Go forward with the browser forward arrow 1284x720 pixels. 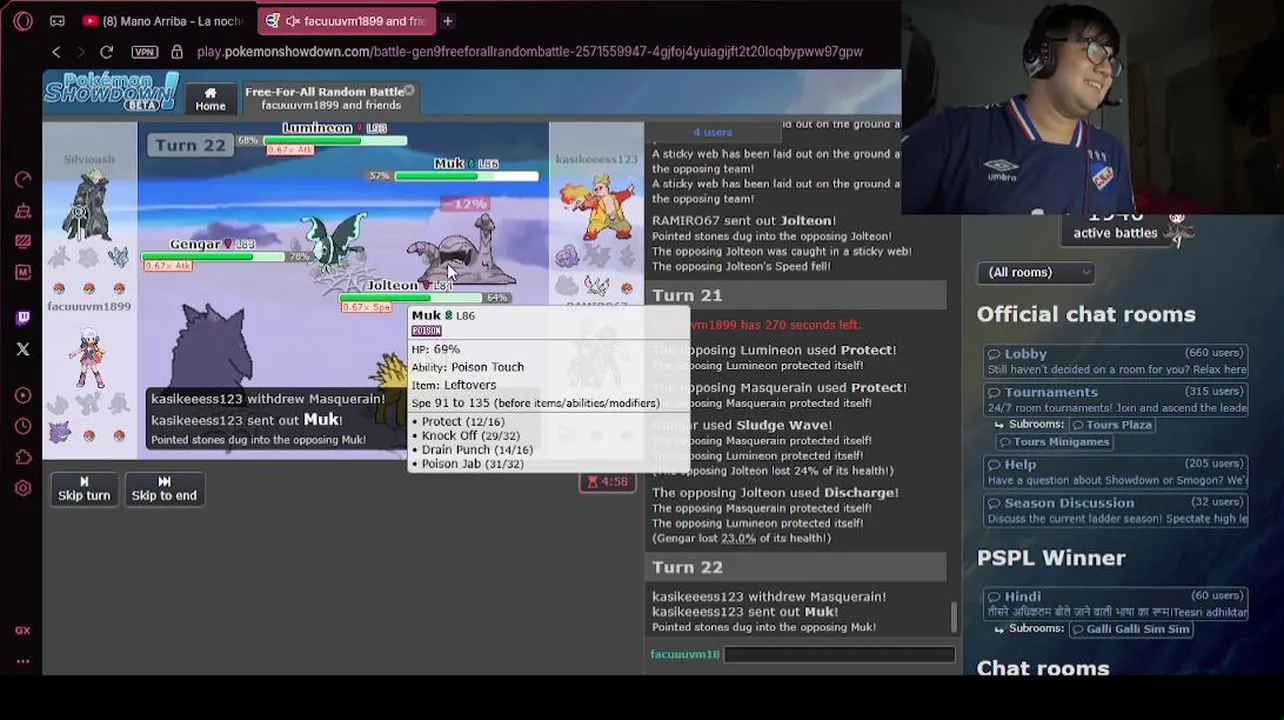coord(81,52)
